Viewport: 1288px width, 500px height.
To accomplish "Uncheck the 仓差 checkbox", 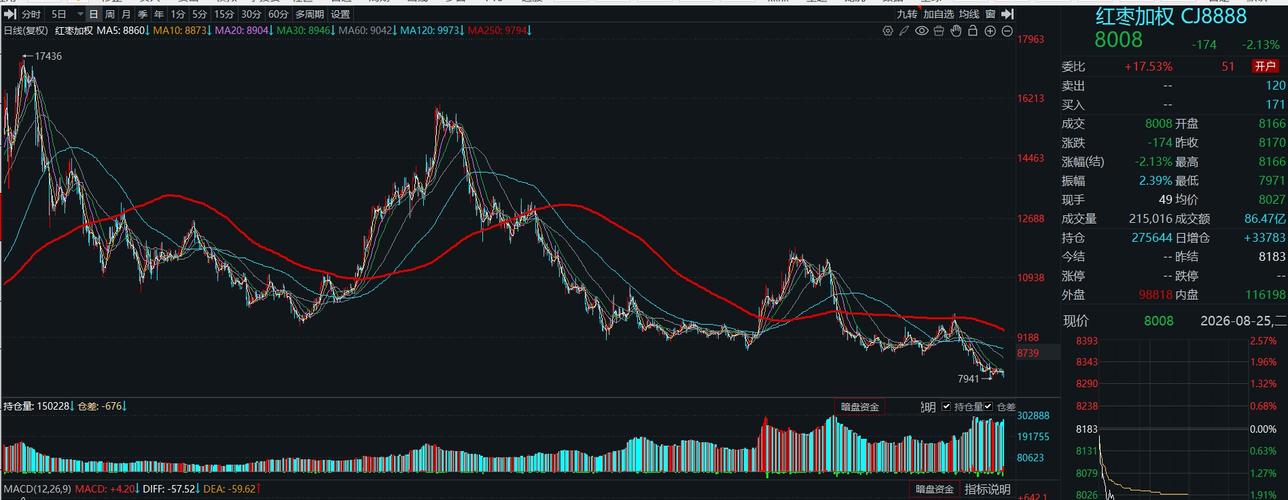I will pyautogui.click(x=988, y=407).
